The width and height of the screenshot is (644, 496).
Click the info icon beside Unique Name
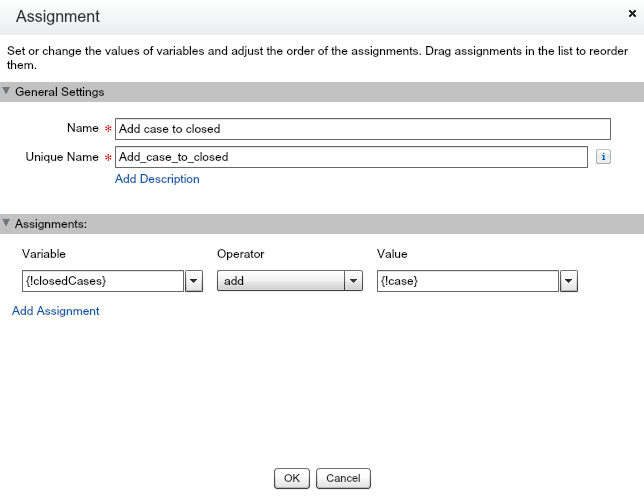pyautogui.click(x=603, y=157)
